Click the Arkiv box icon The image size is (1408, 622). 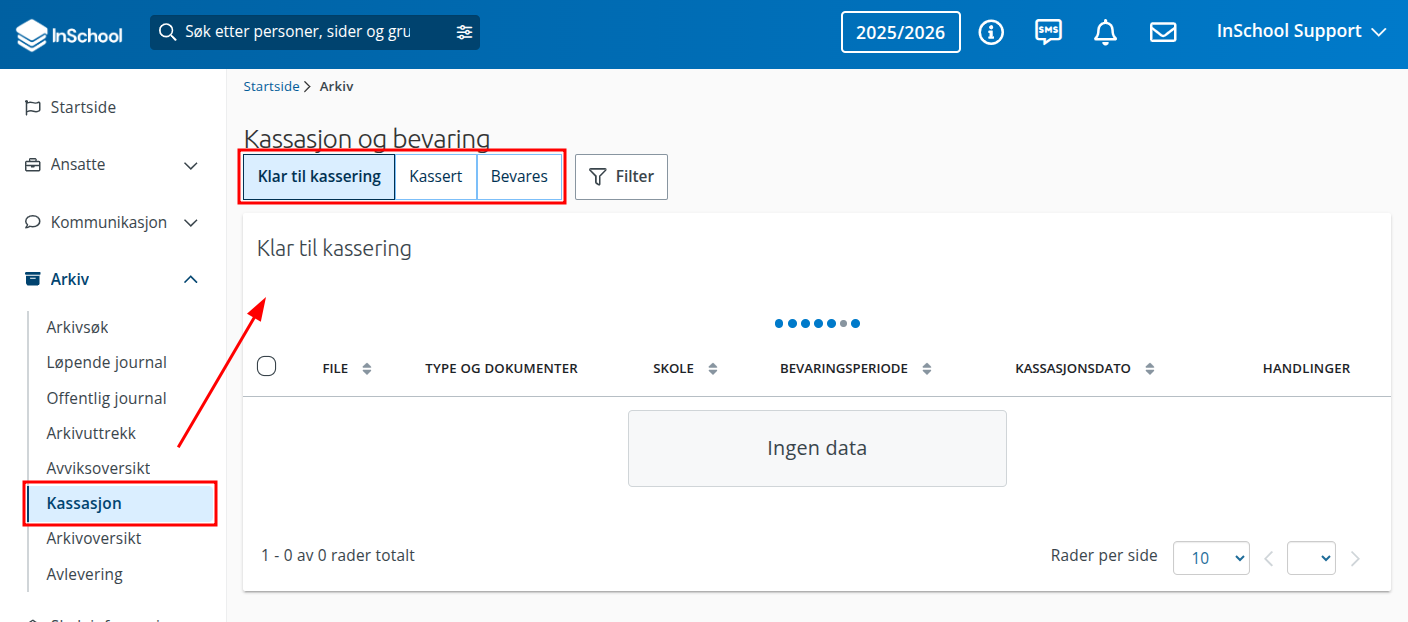(33, 279)
